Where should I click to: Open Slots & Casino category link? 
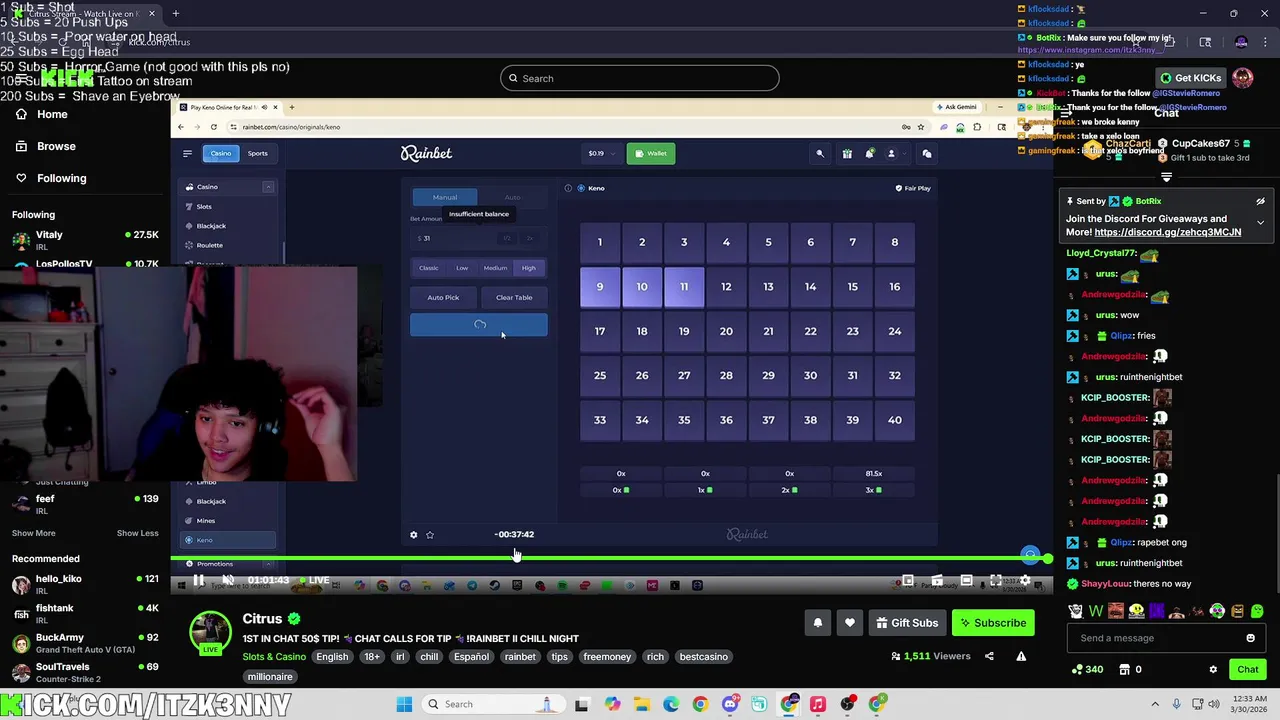tap(274, 657)
